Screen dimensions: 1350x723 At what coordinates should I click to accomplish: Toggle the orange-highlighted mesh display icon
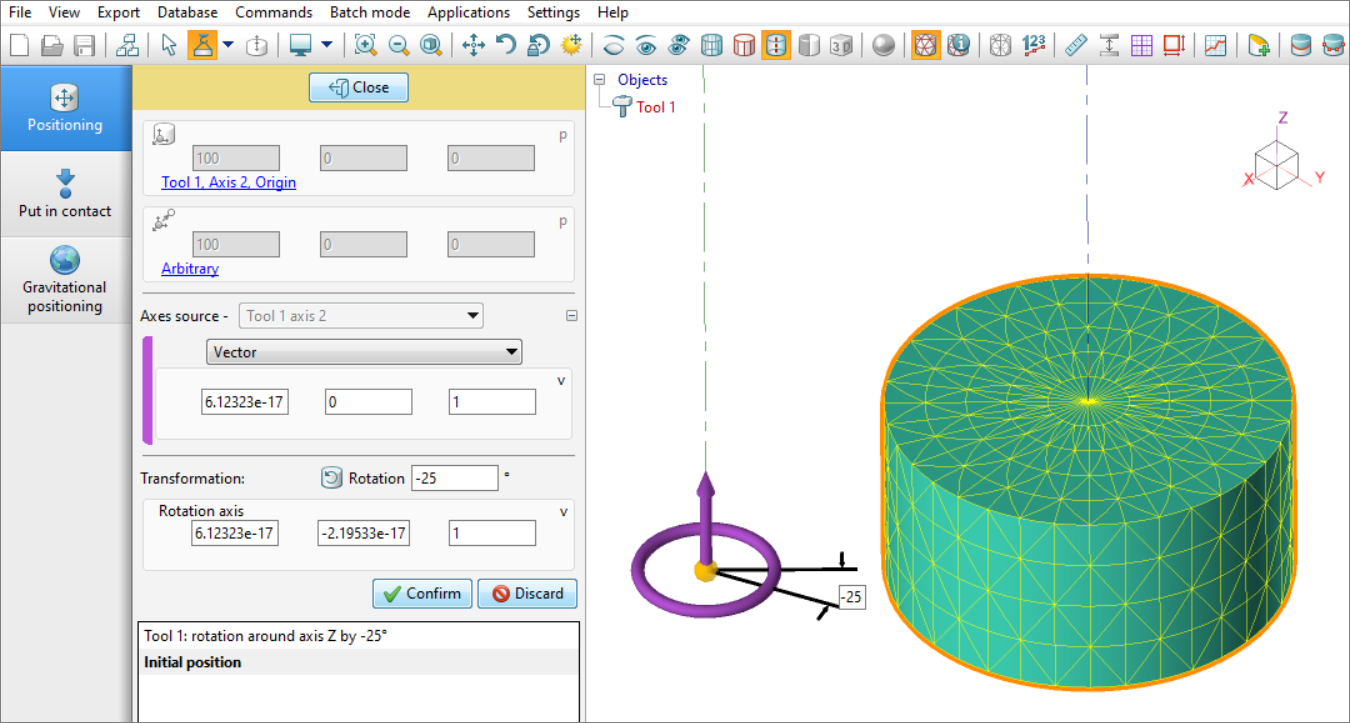[926, 45]
